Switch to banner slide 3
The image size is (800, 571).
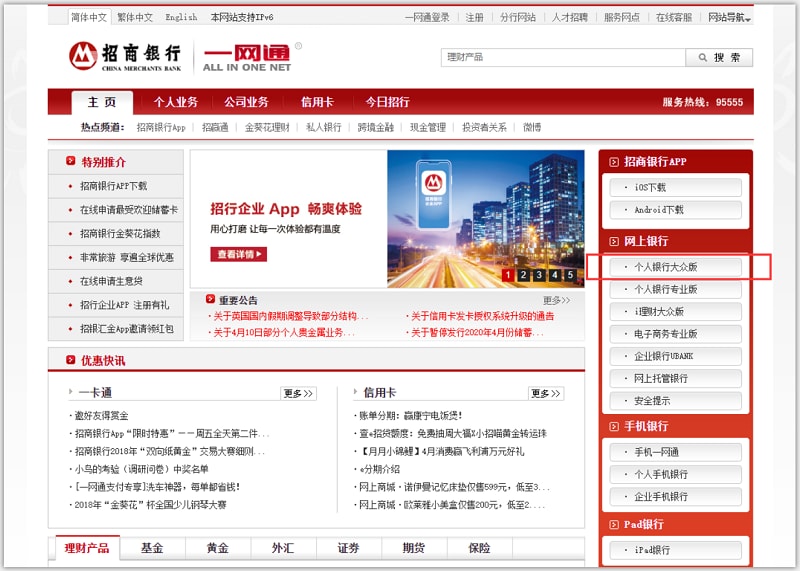[539, 275]
